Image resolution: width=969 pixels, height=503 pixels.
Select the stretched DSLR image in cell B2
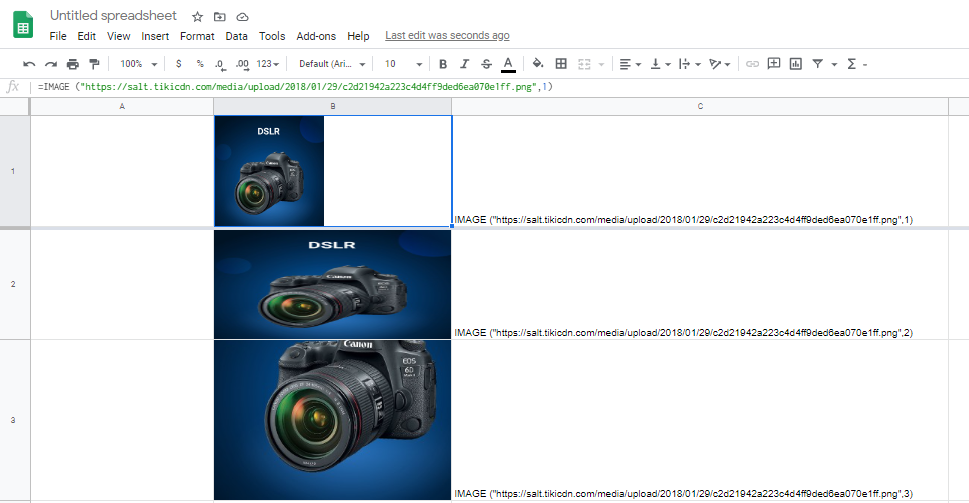pyautogui.click(x=332, y=284)
